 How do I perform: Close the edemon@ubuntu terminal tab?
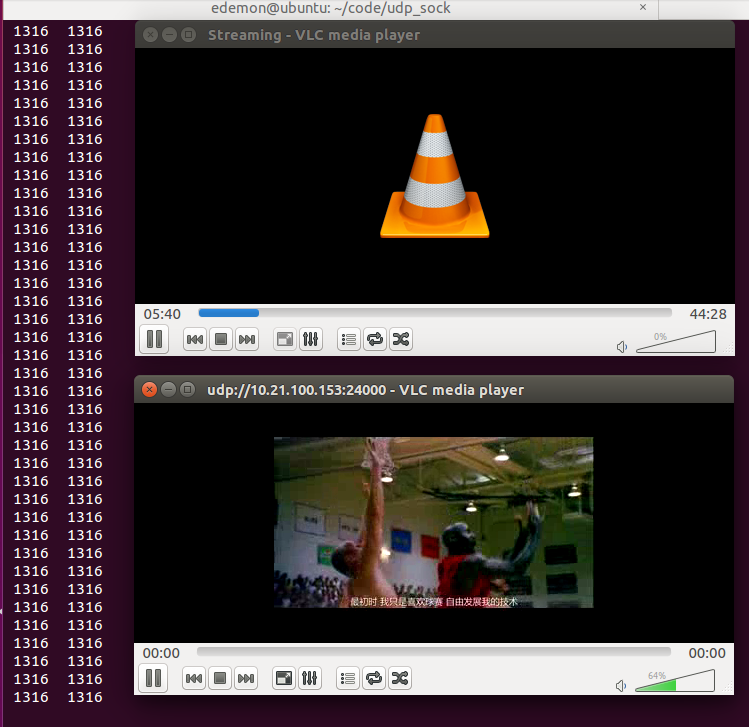click(x=643, y=7)
